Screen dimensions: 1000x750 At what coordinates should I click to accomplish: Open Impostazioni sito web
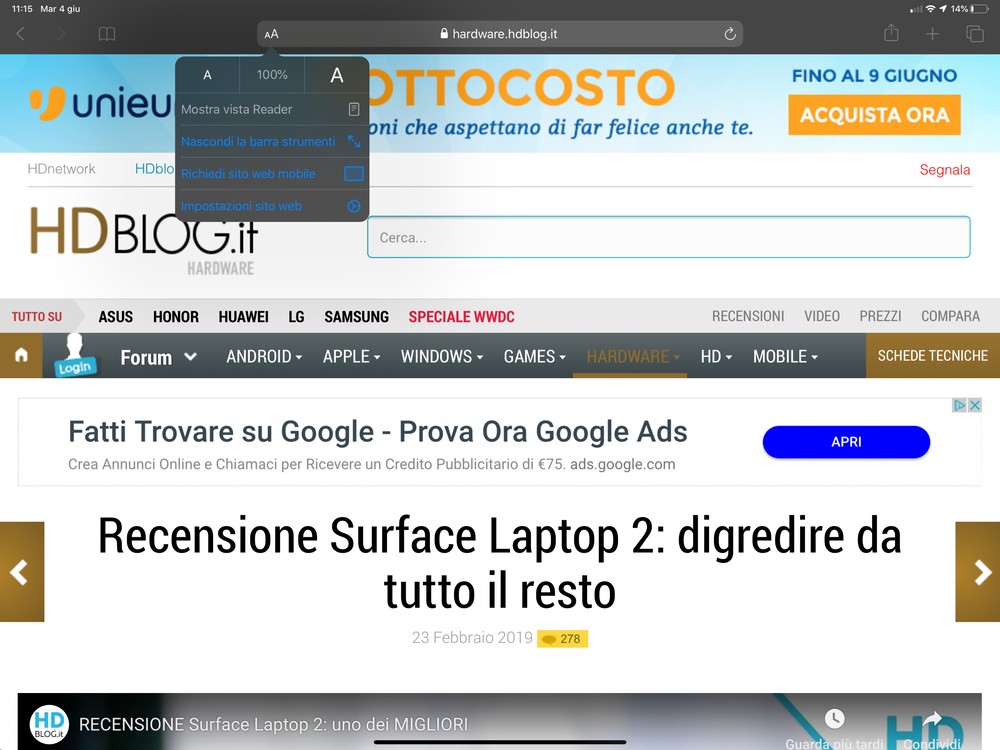coord(272,206)
